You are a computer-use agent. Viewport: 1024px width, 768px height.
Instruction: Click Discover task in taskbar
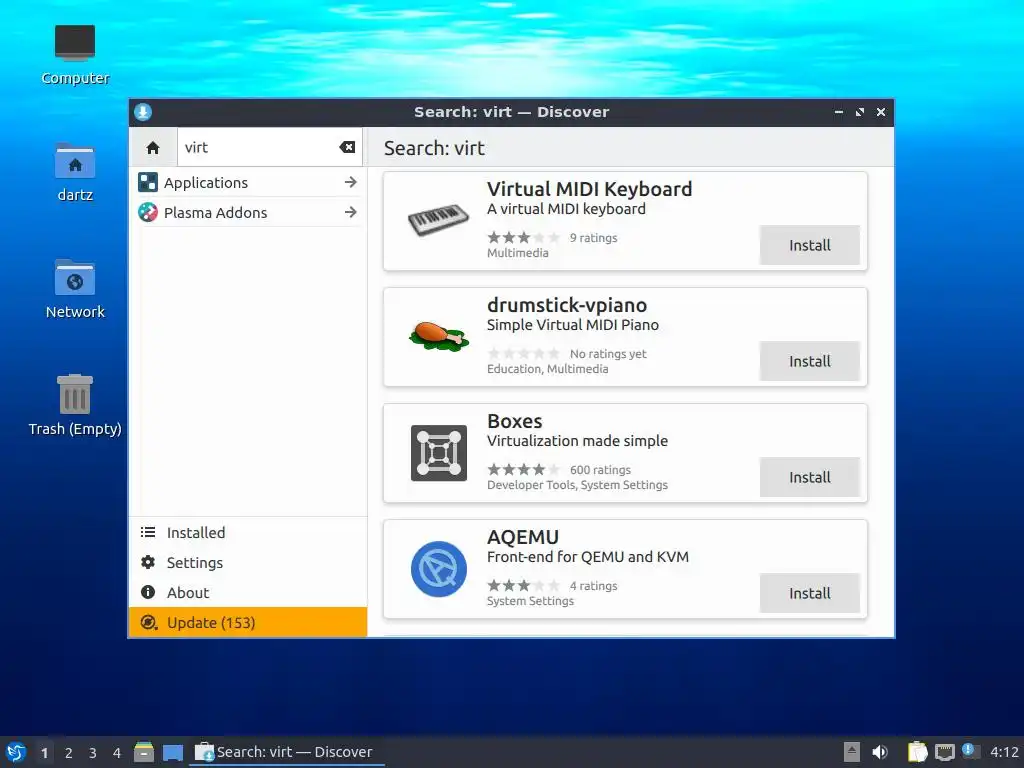pos(287,752)
